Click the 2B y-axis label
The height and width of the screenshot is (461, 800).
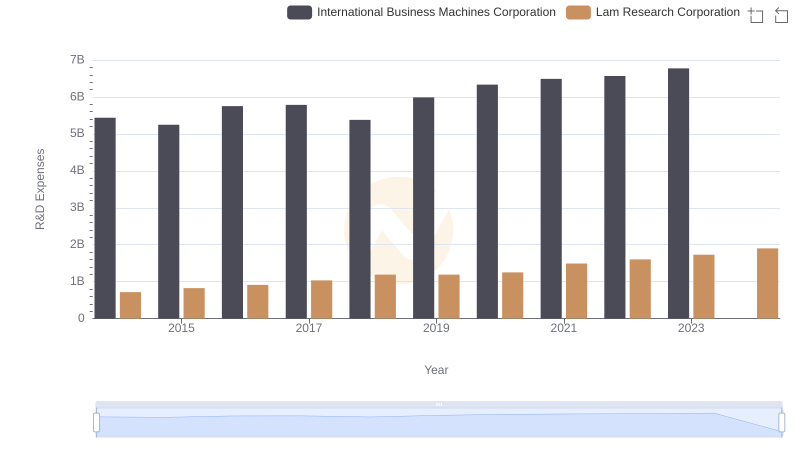[77, 244]
